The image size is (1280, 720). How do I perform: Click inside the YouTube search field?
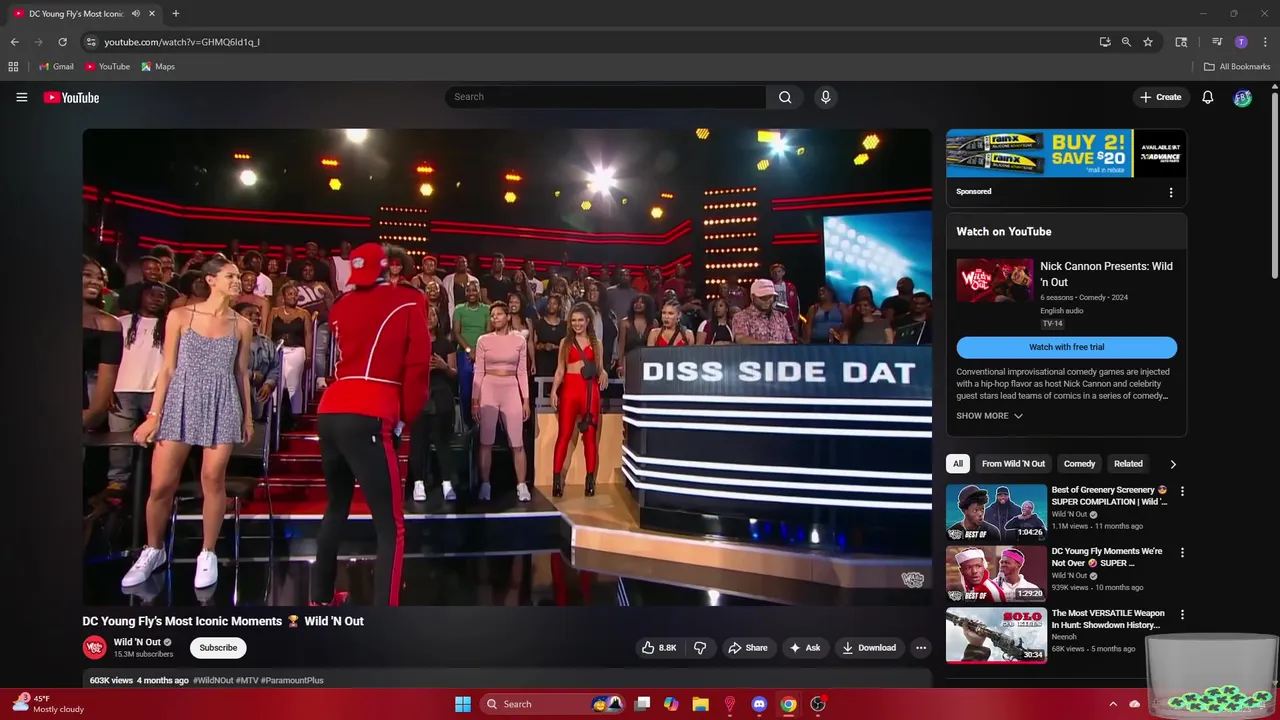point(605,97)
